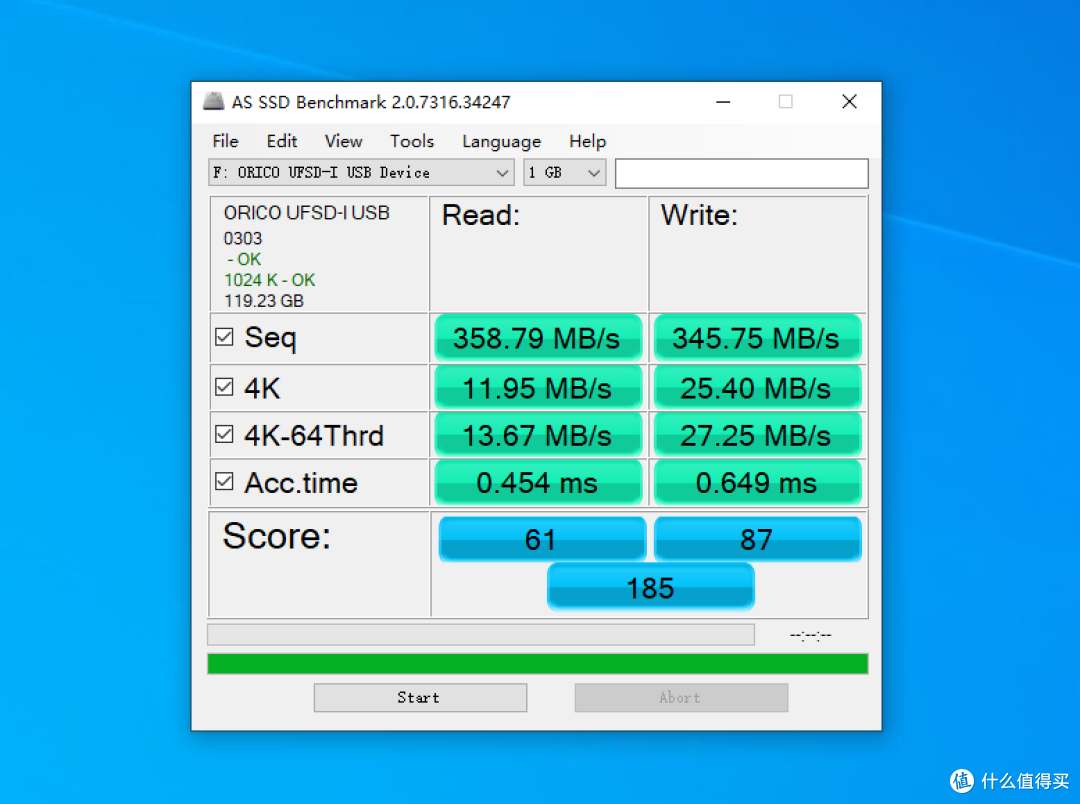
Task: Open the Tools menu
Action: (x=412, y=141)
